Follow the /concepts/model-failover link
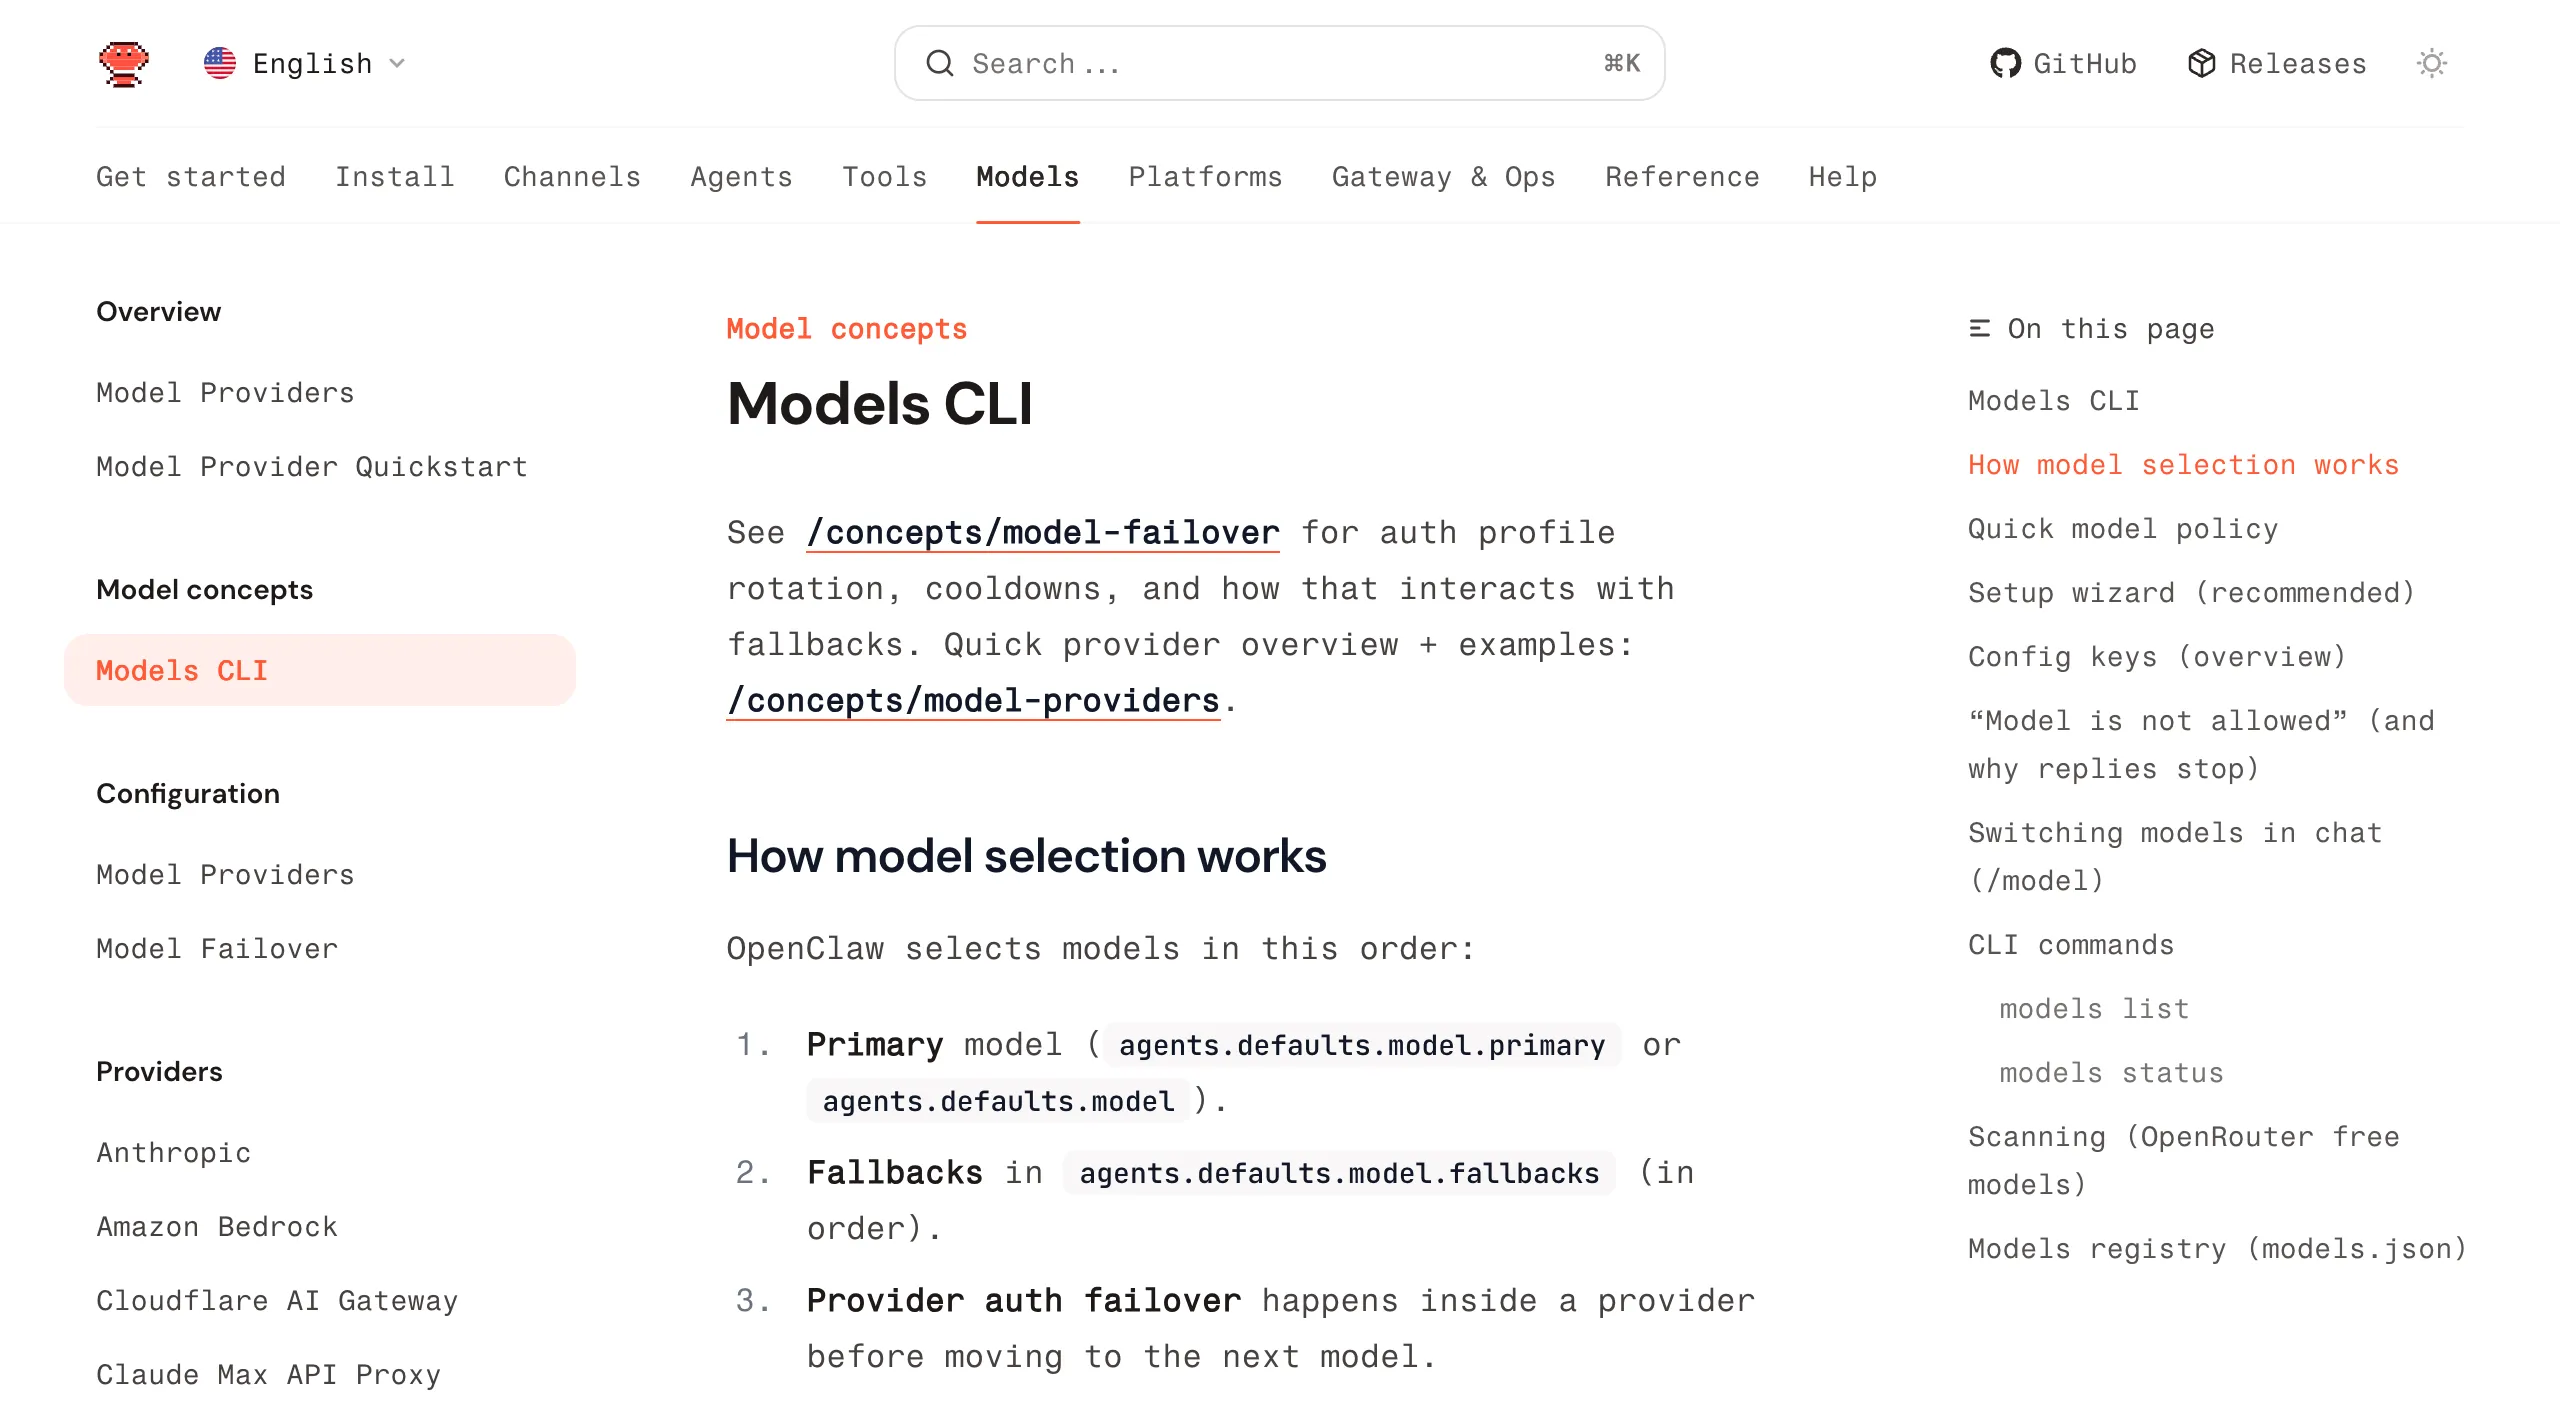This screenshot has height=1426, width=2560. pyautogui.click(x=1043, y=533)
